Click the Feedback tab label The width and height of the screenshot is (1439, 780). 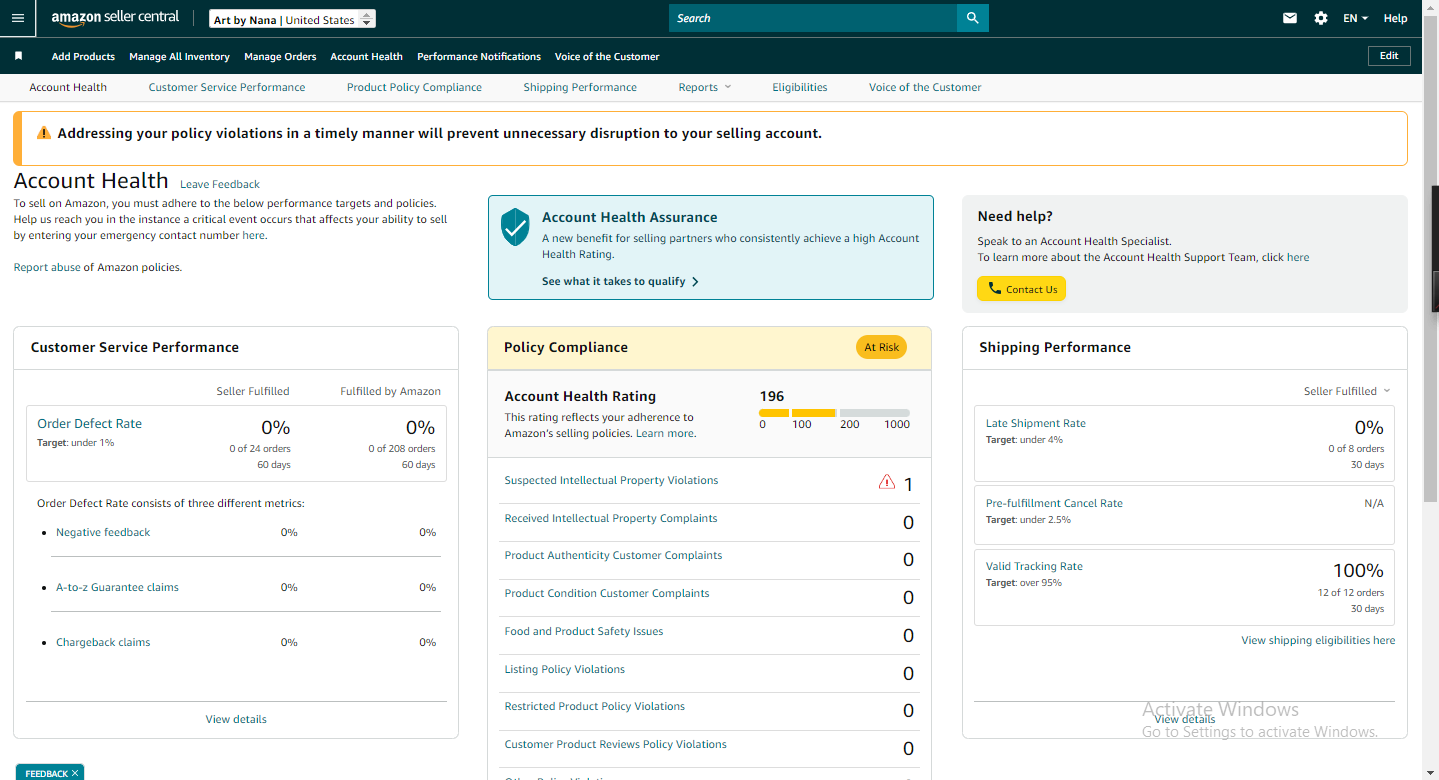(x=46, y=773)
